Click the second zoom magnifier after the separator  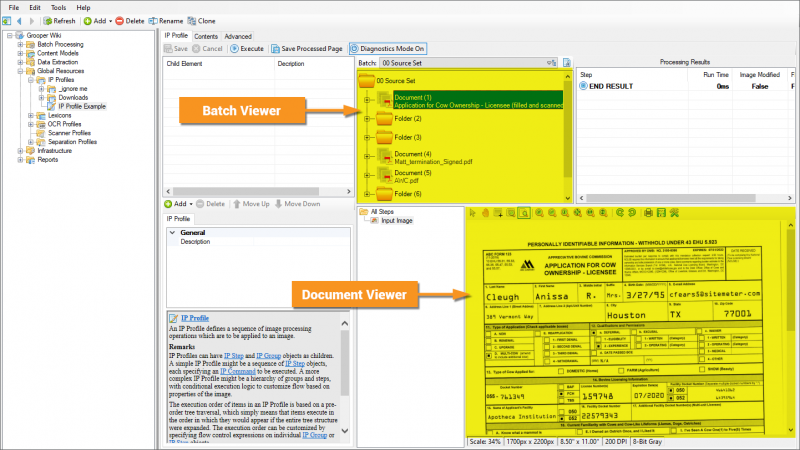pos(552,213)
